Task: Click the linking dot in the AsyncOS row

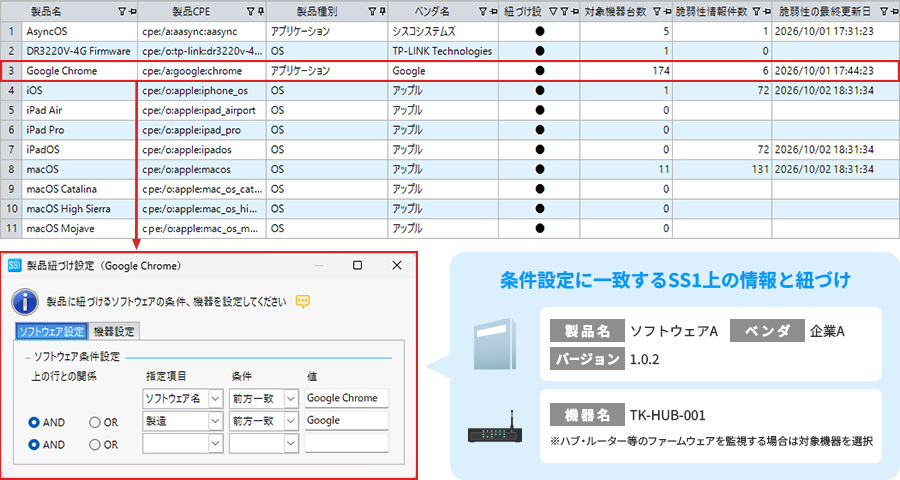Action: pyautogui.click(x=540, y=32)
